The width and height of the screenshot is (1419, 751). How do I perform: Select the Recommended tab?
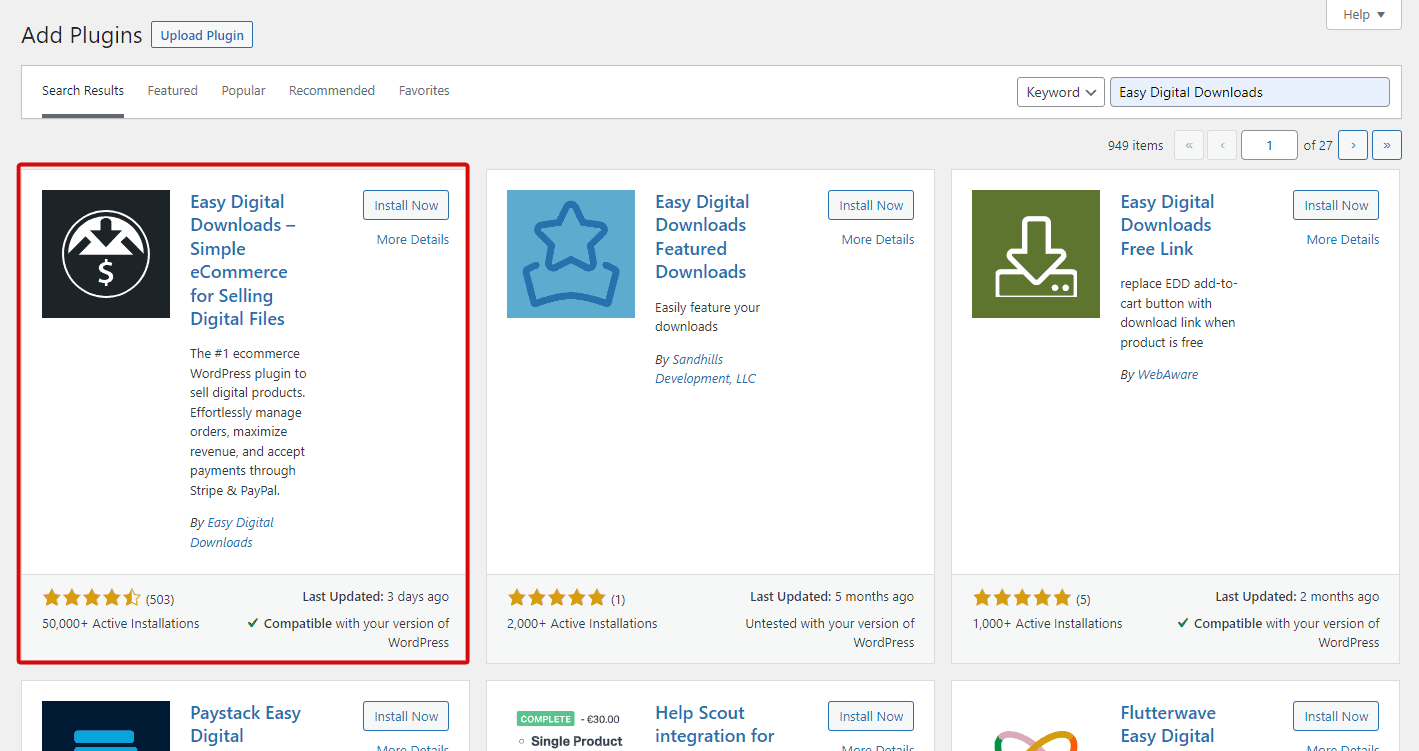[332, 91]
